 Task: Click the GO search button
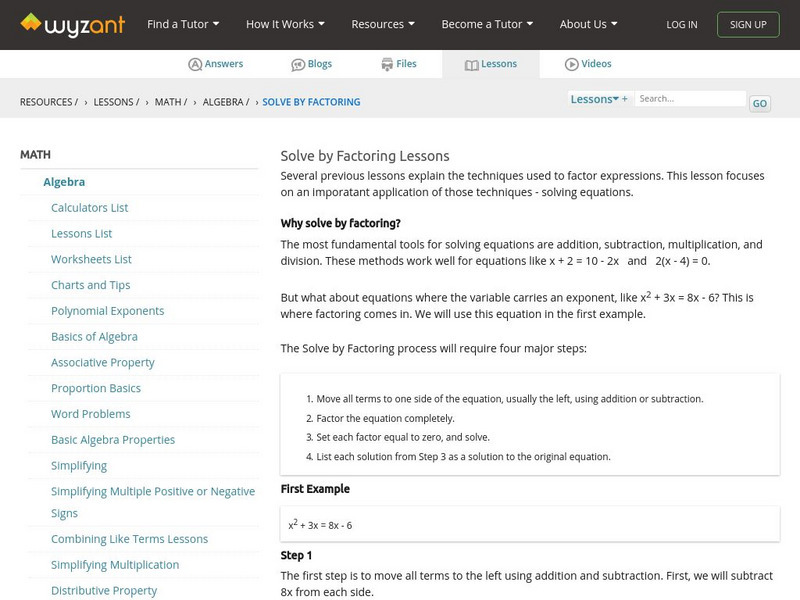pos(760,103)
